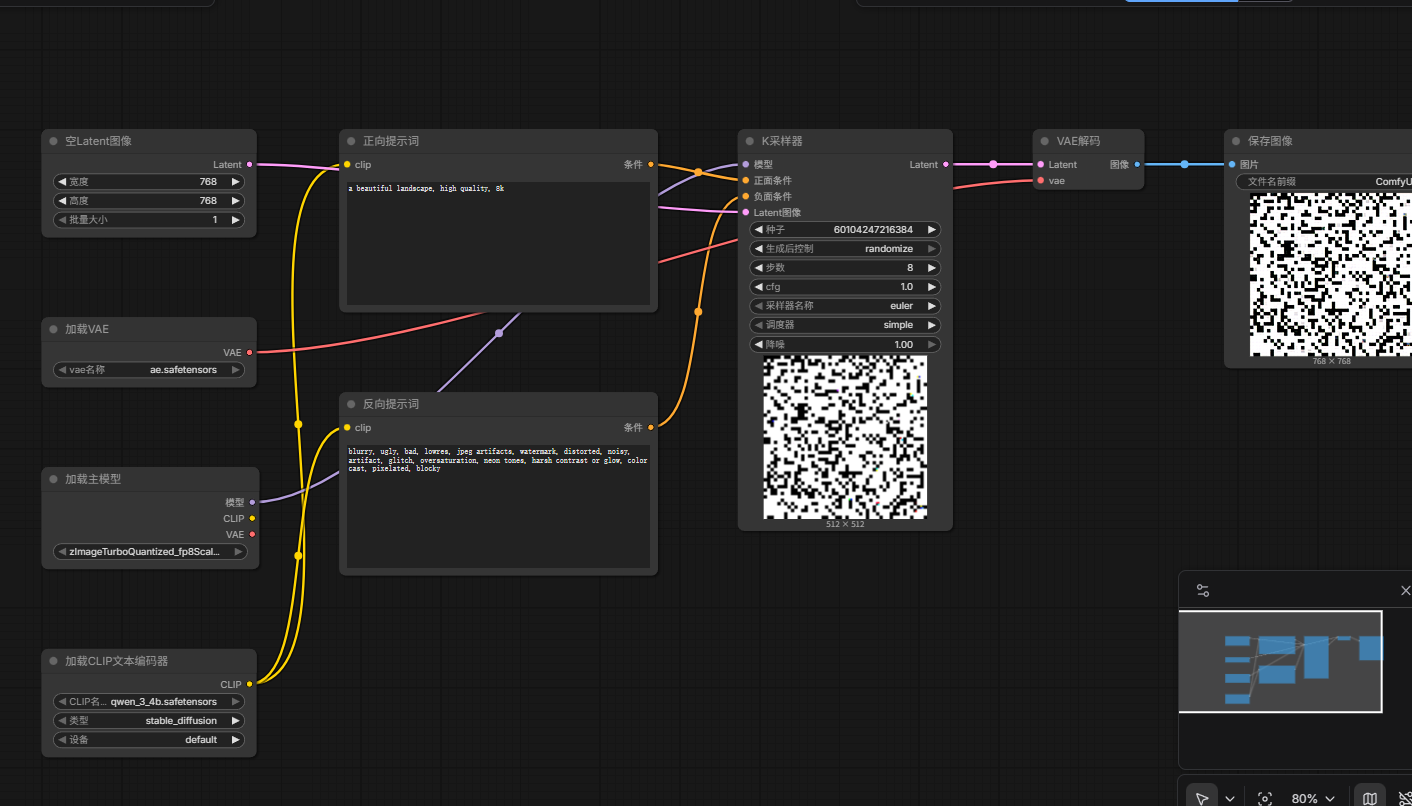Click the 降噪 1.00 slider field
Viewport: 1412px width, 806px height.
pyautogui.click(x=845, y=344)
